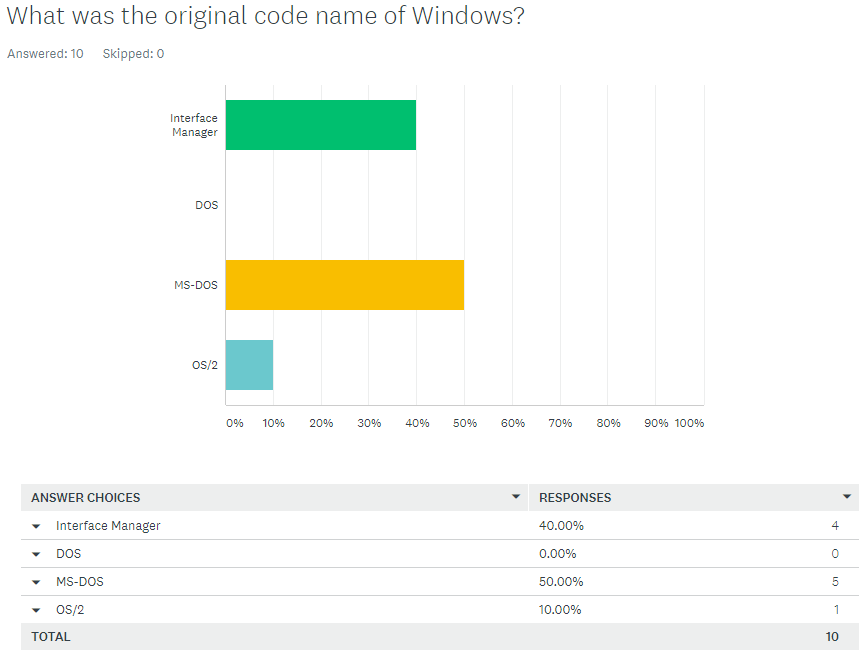This screenshot has width=863, height=652.
Task: Click the total count 10
Action: pos(832,637)
